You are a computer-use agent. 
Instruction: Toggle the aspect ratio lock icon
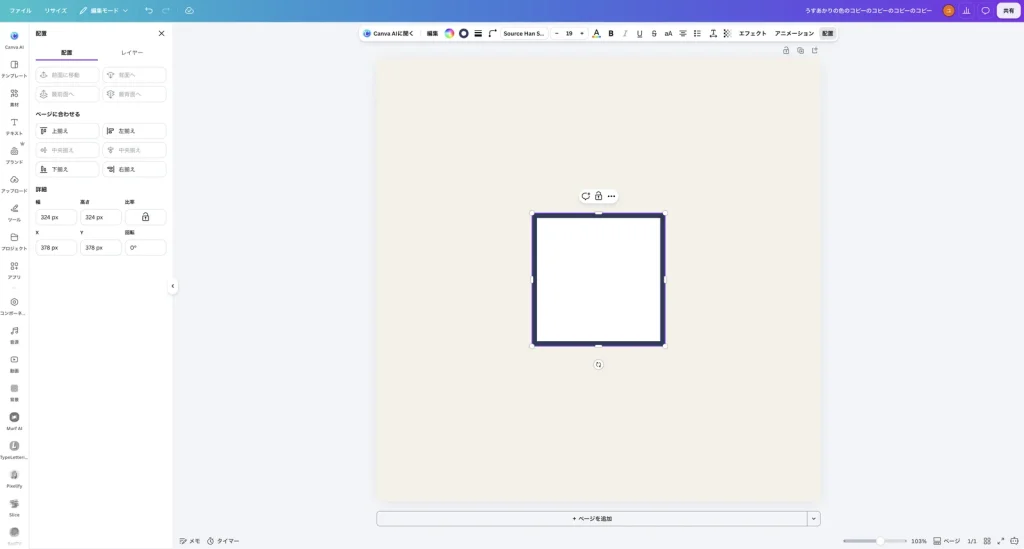click(146, 217)
